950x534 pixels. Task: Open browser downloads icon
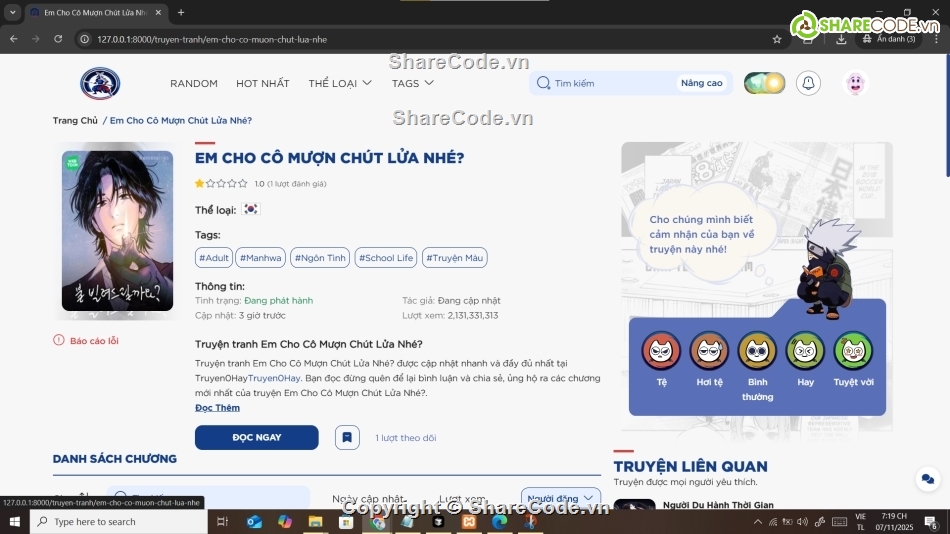tap(841, 39)
